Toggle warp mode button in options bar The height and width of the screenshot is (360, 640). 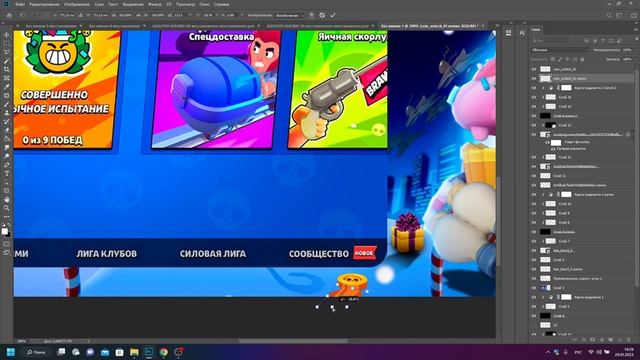tap(311, 15)
